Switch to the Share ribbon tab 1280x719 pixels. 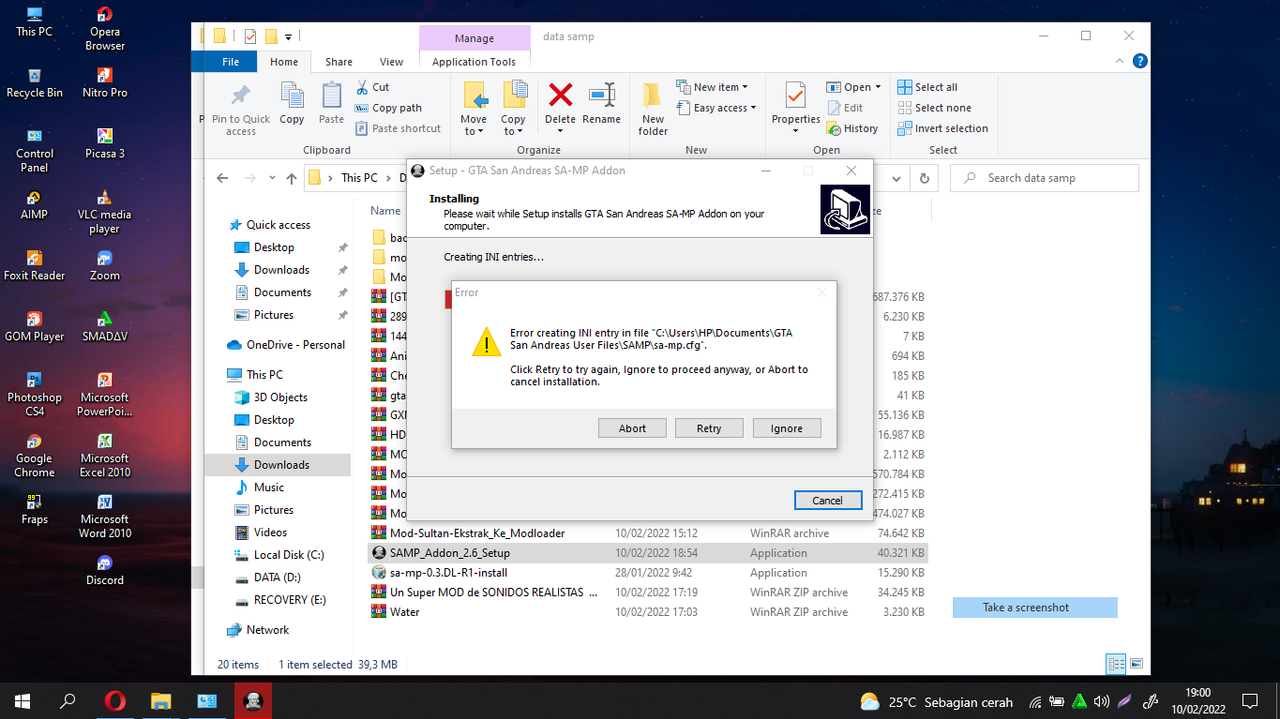point(339,62)
